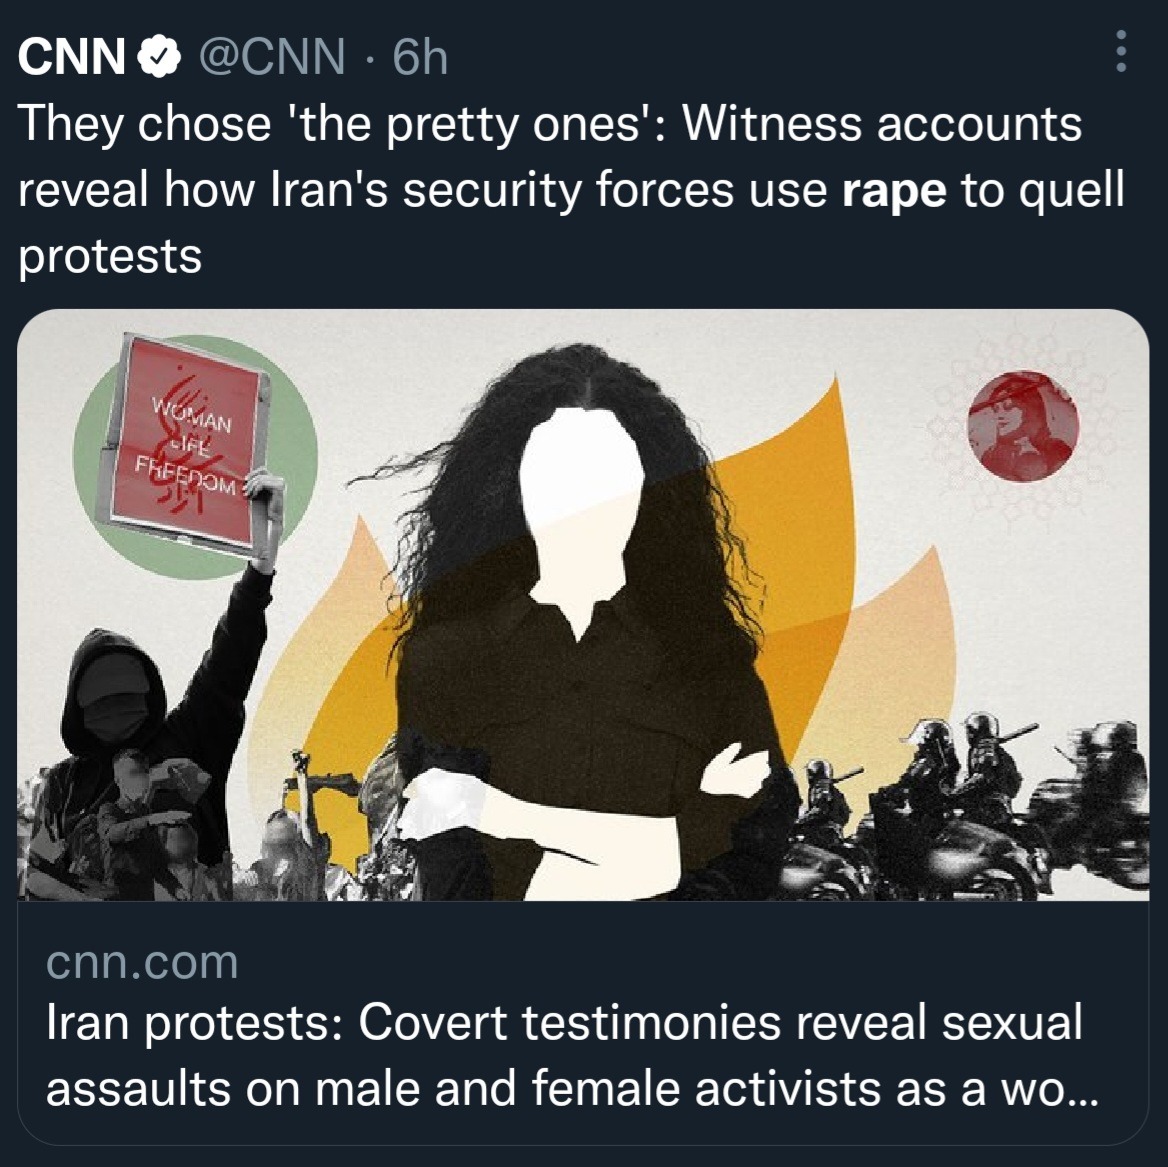
Task: Open the cnn.com domain label
Action: pyautogui.click(x=142, y=962)
